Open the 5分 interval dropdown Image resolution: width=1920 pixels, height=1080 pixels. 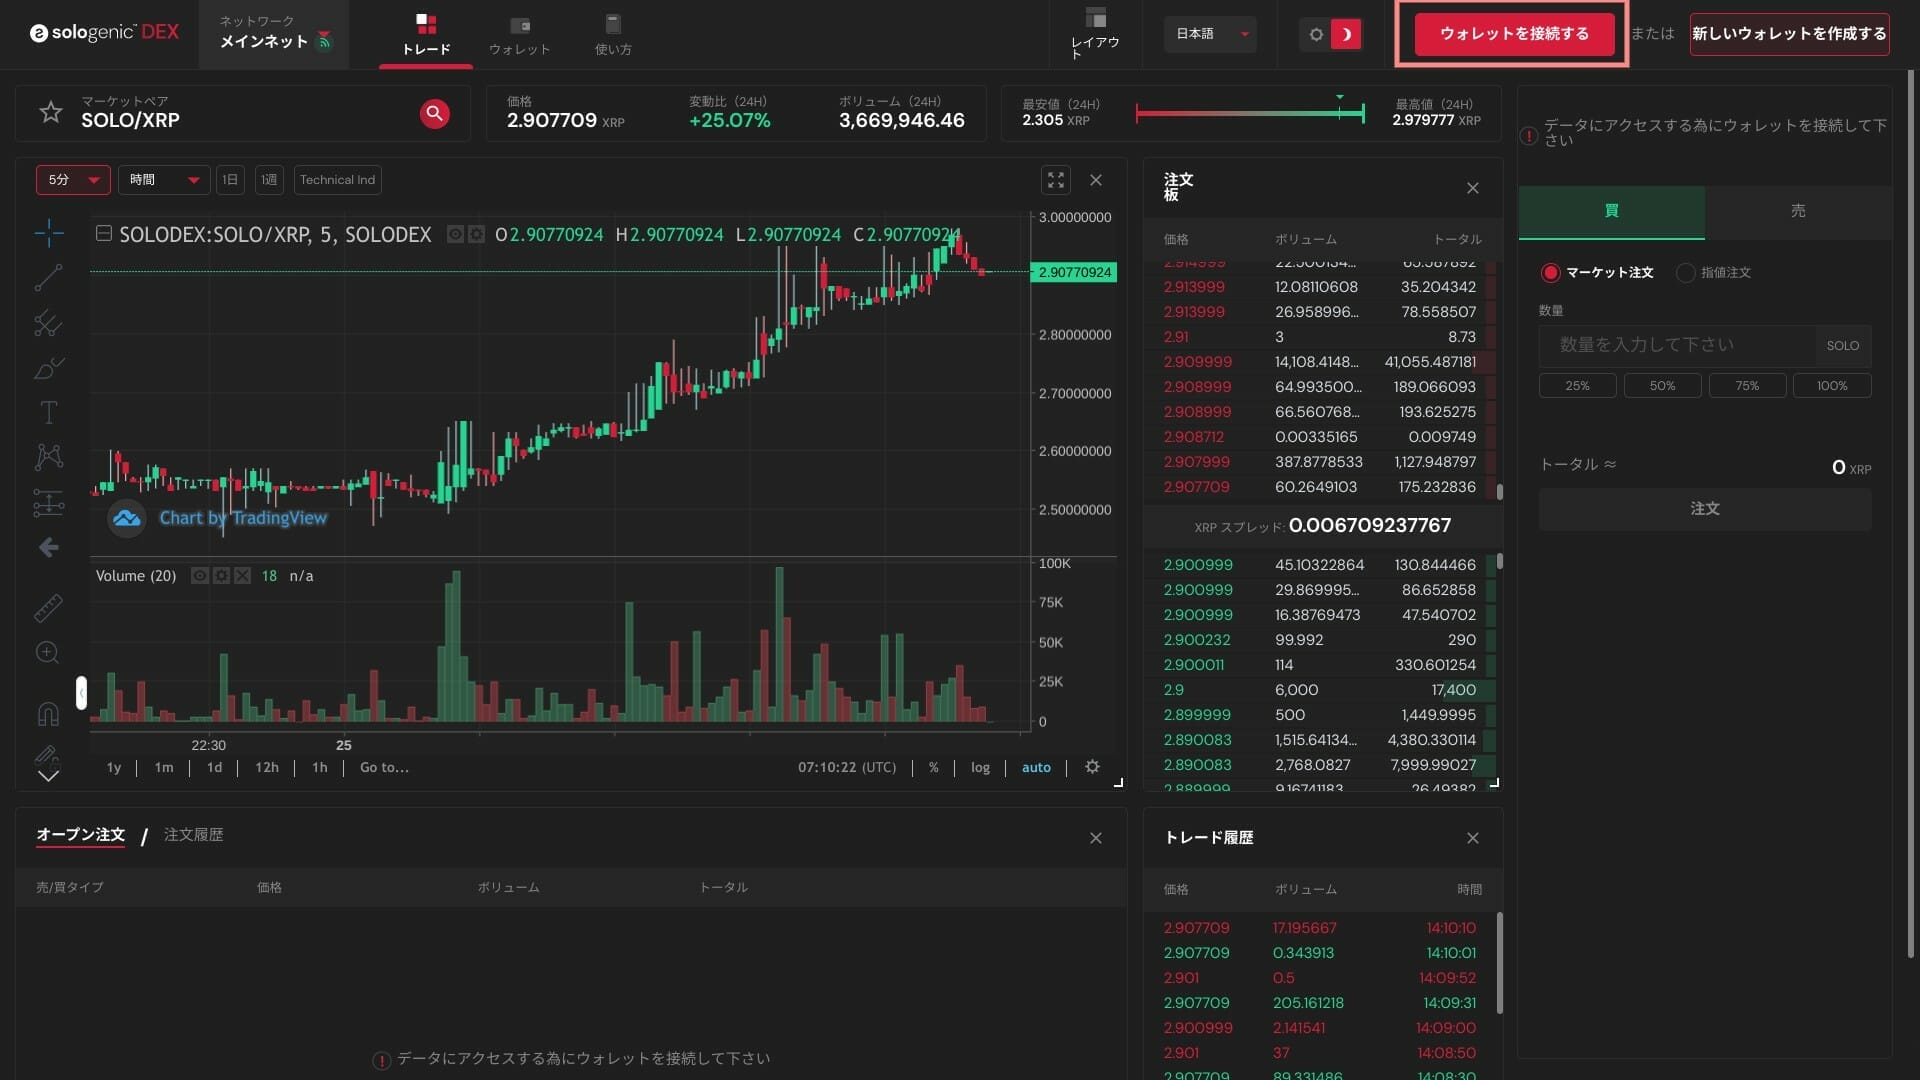pos(73,180)
